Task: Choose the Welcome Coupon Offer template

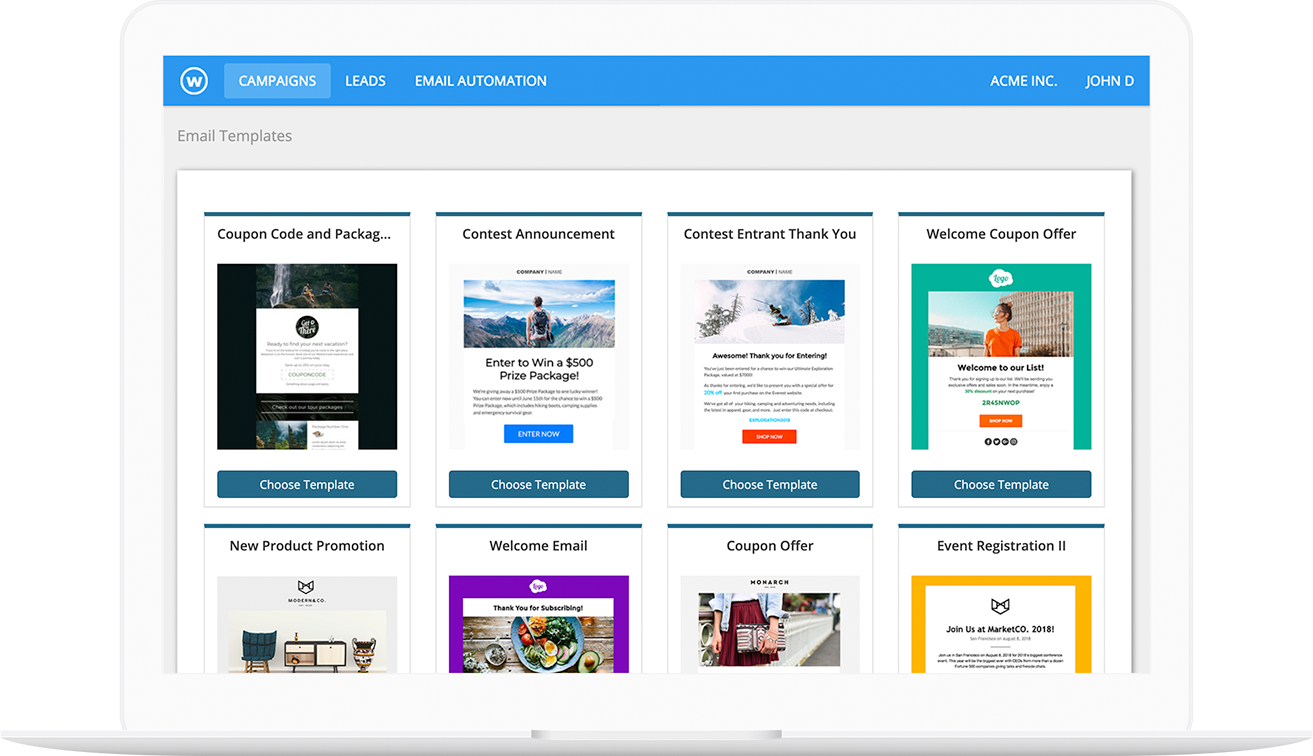Action: click(1001, 484)
